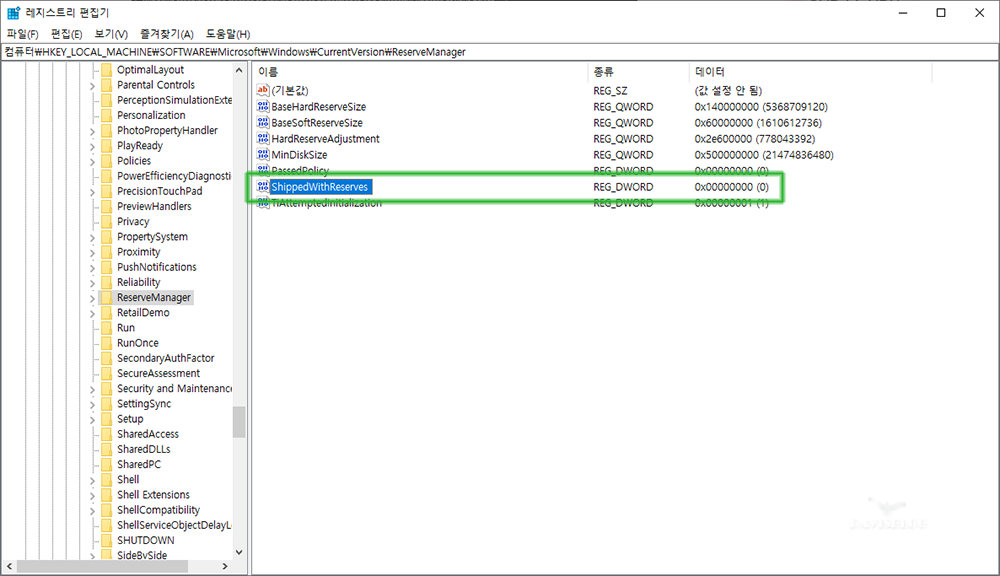Image resolution: width=1000 pixels, height=576 pixels.
Task: Select the PowerEfficiencyDiagnosti key
Action: 173,176
